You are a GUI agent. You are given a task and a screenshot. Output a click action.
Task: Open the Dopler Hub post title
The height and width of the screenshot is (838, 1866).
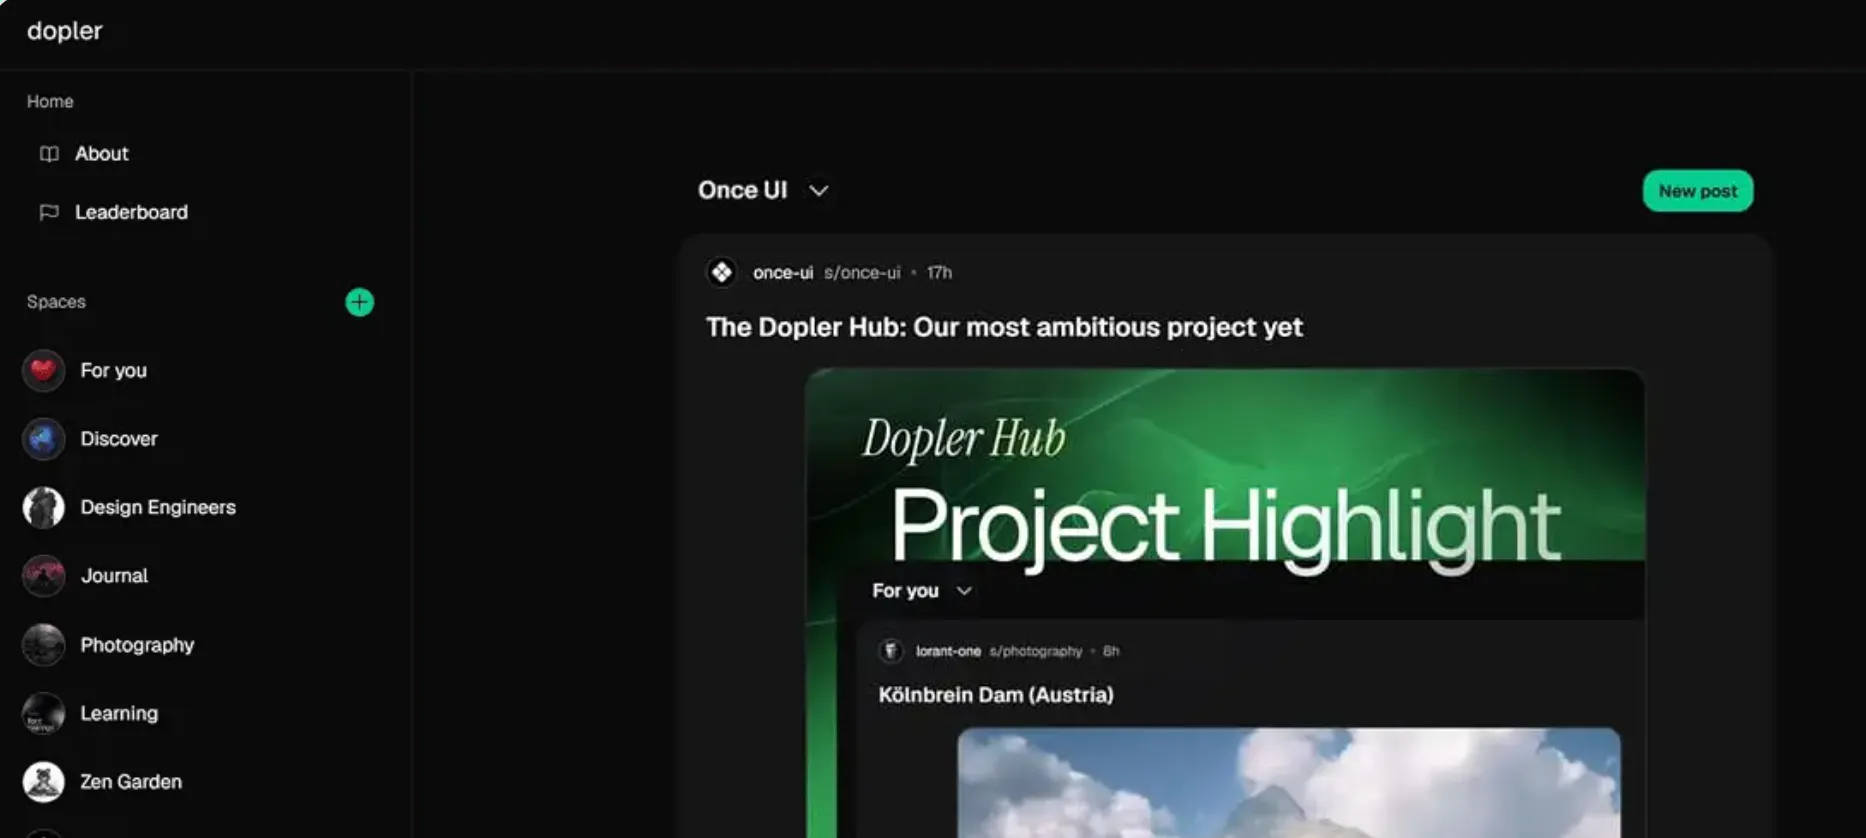[x=1004, y=327]
